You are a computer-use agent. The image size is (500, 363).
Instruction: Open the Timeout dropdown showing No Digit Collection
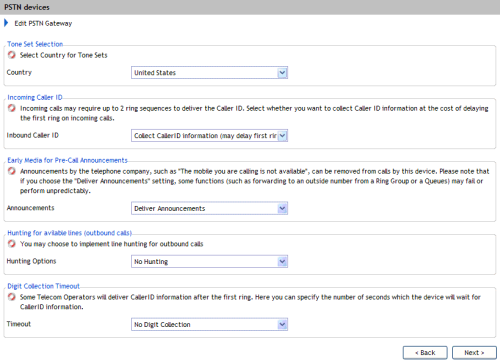coord(209,324)
